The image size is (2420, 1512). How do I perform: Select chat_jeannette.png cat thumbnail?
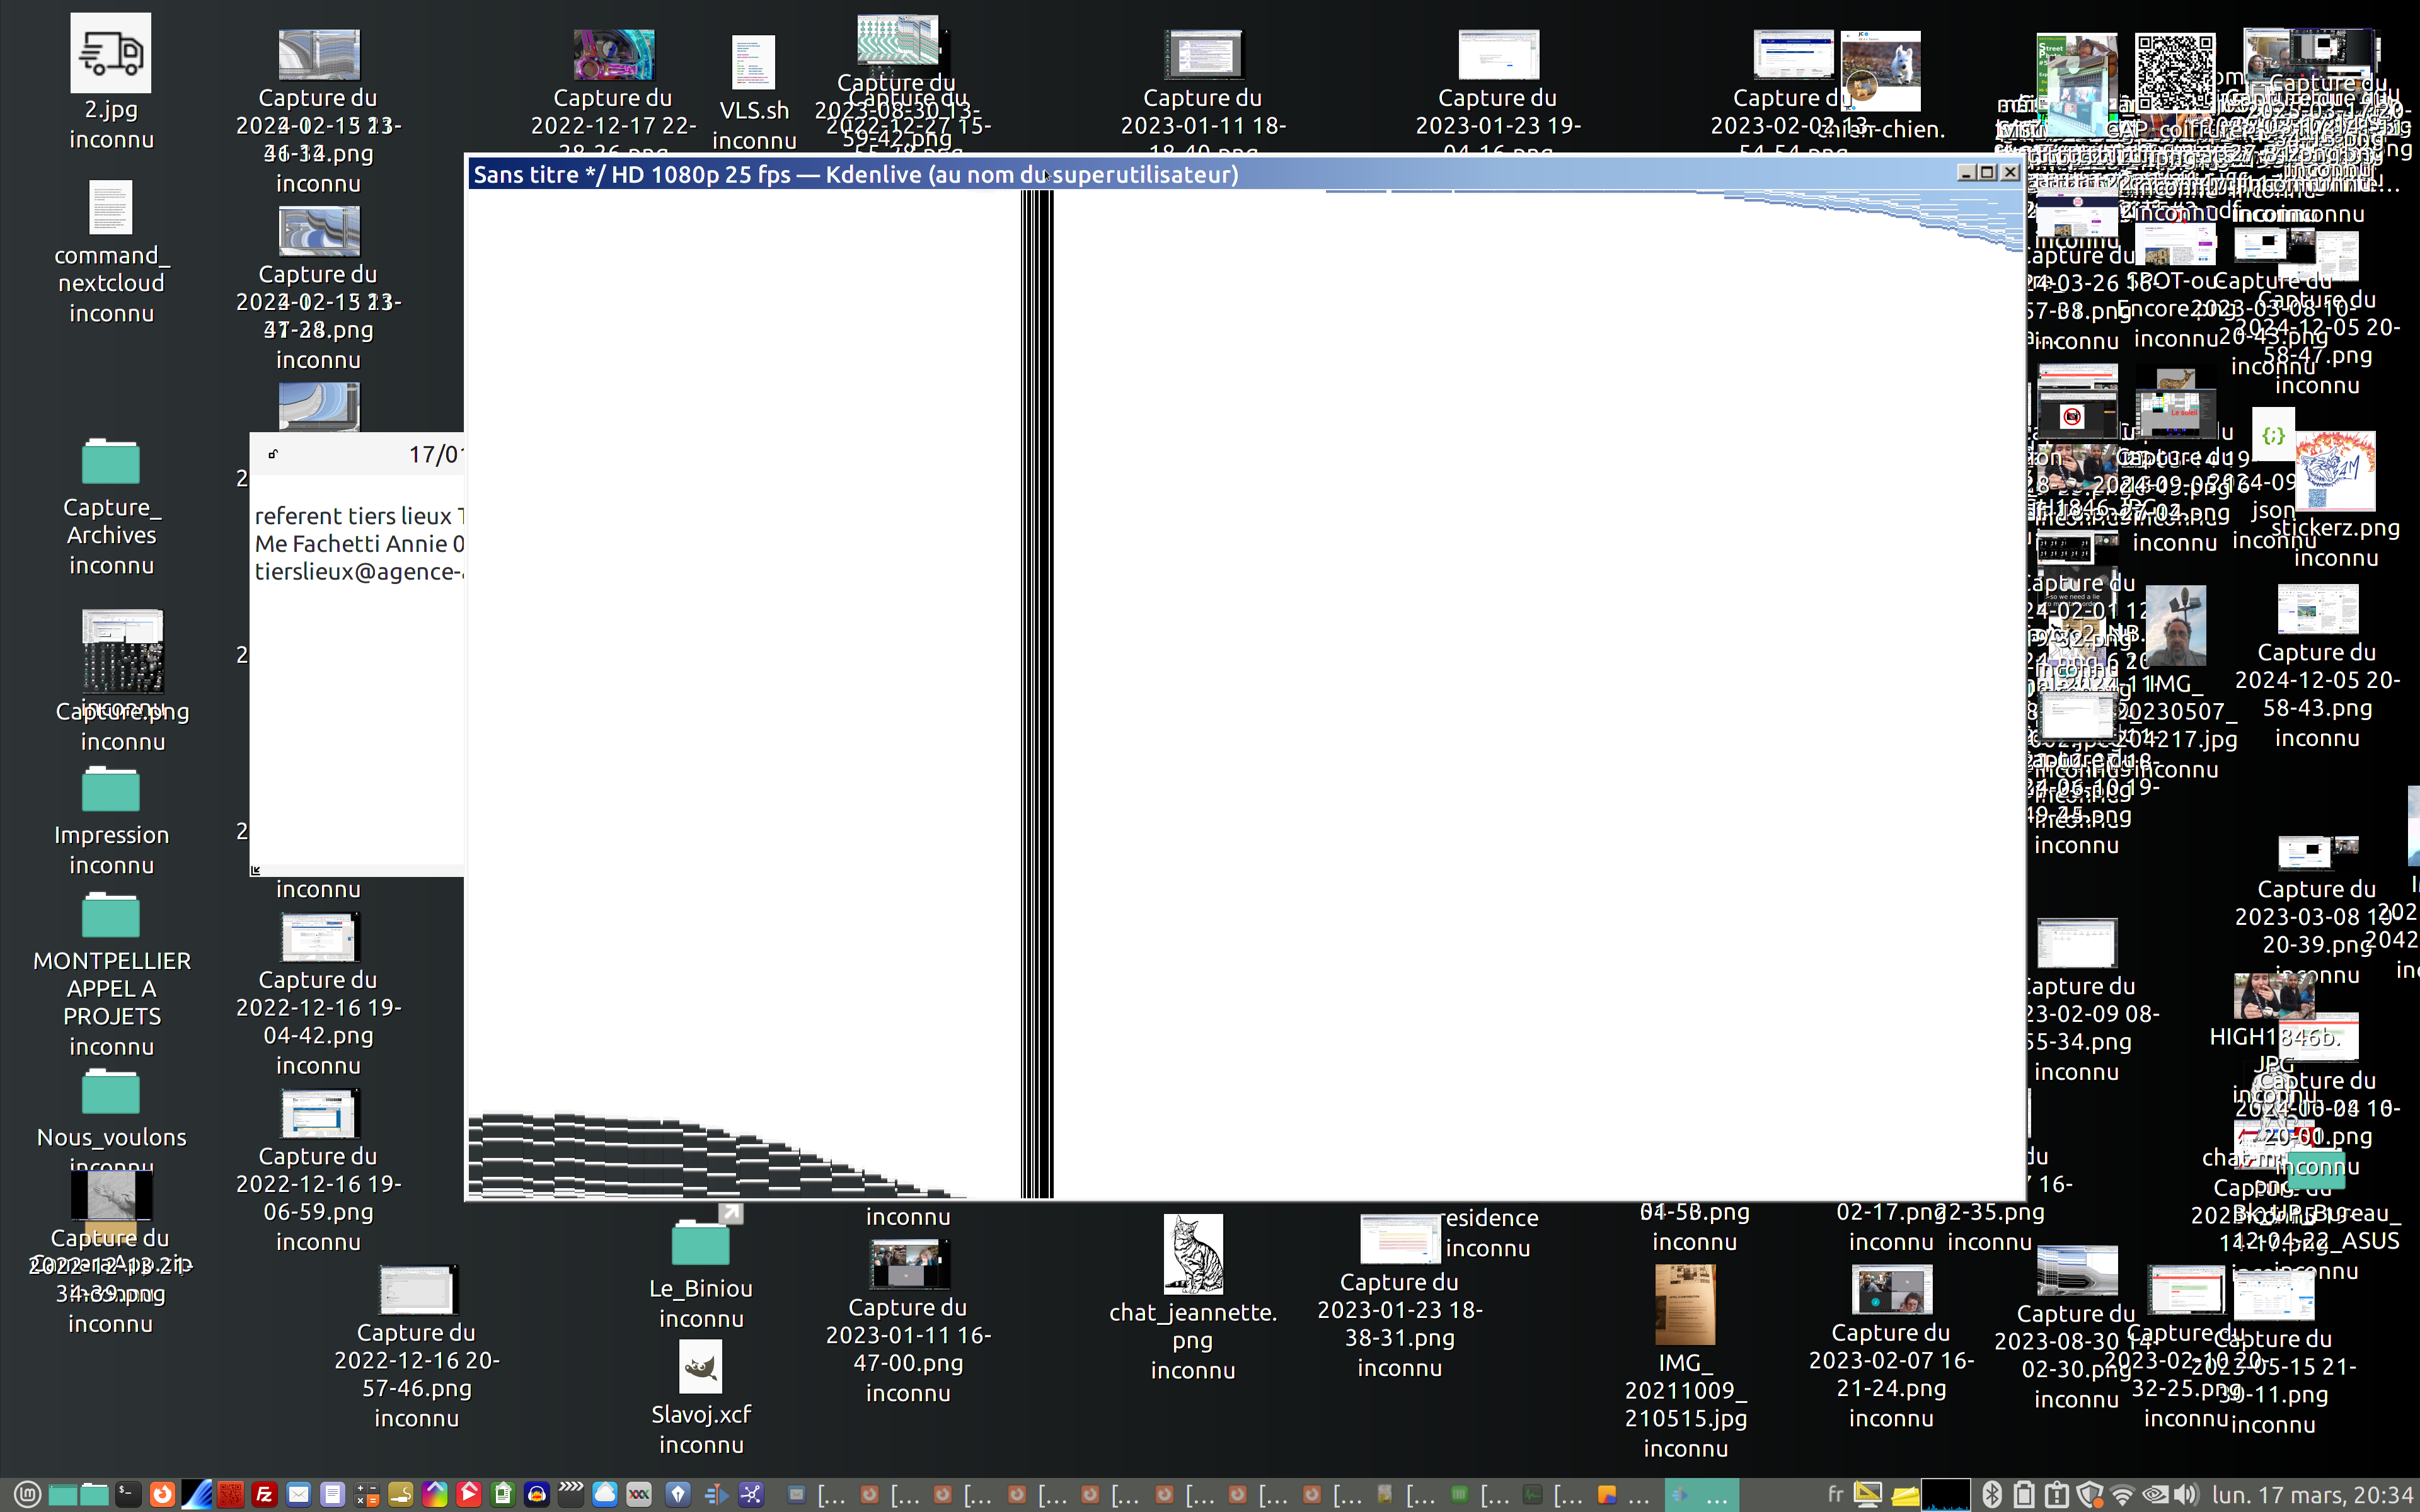[x=1193, y=1255]
